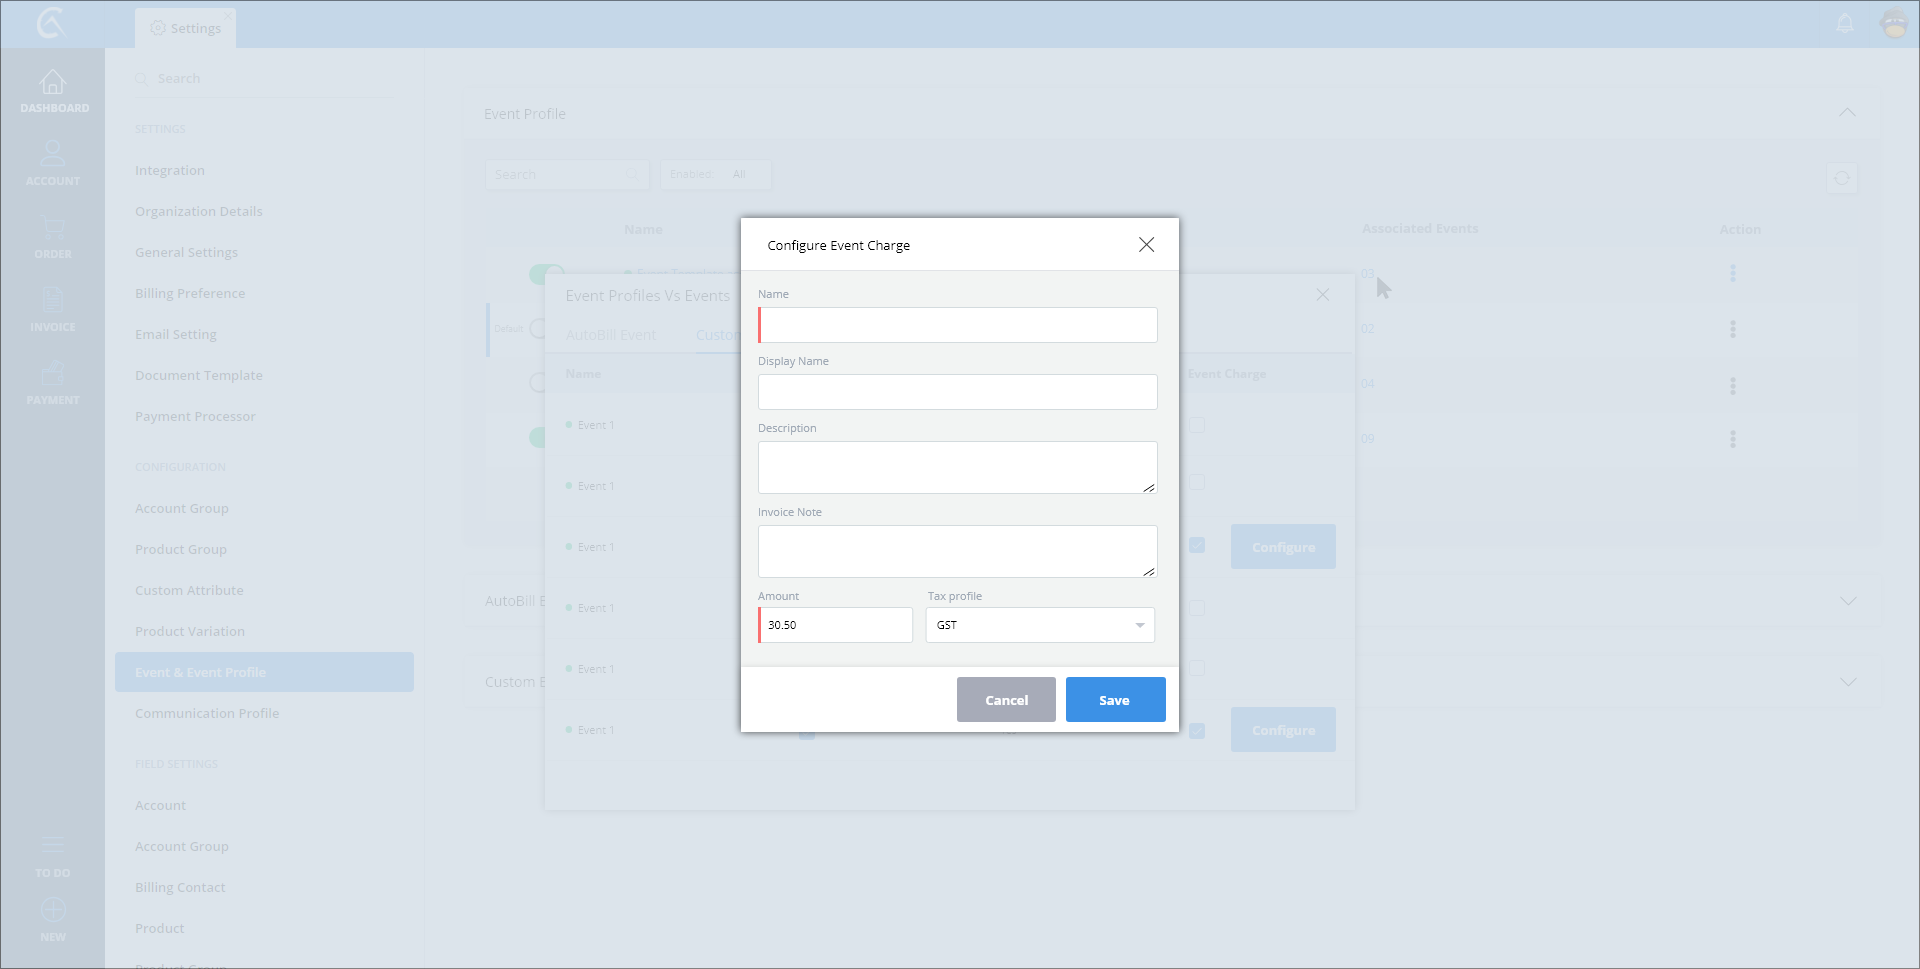Open the To Do list icon
This screenshot has width=1920, height=969.
point(53,846)
